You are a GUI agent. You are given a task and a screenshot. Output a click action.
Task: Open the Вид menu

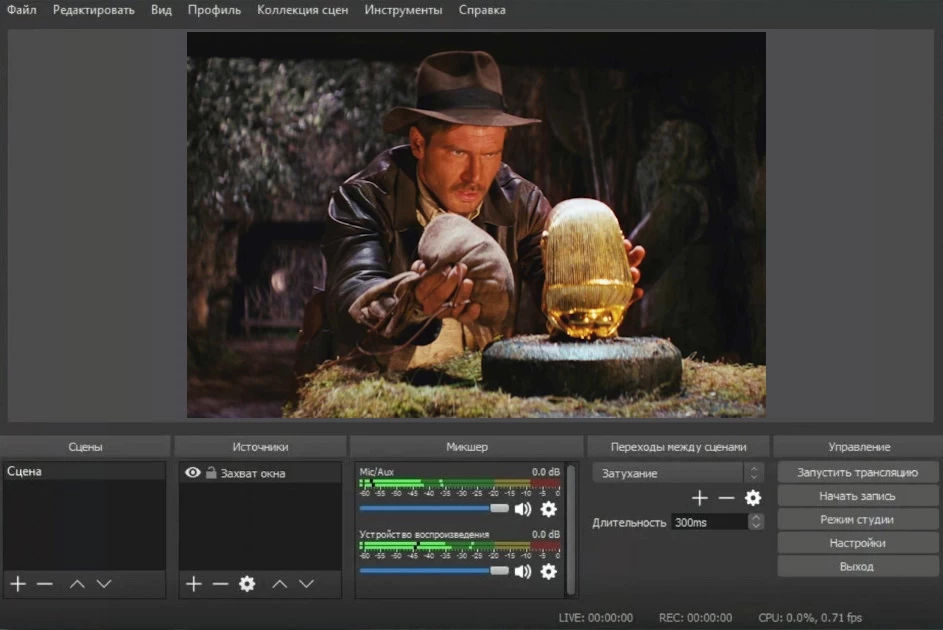pos(161,10)
